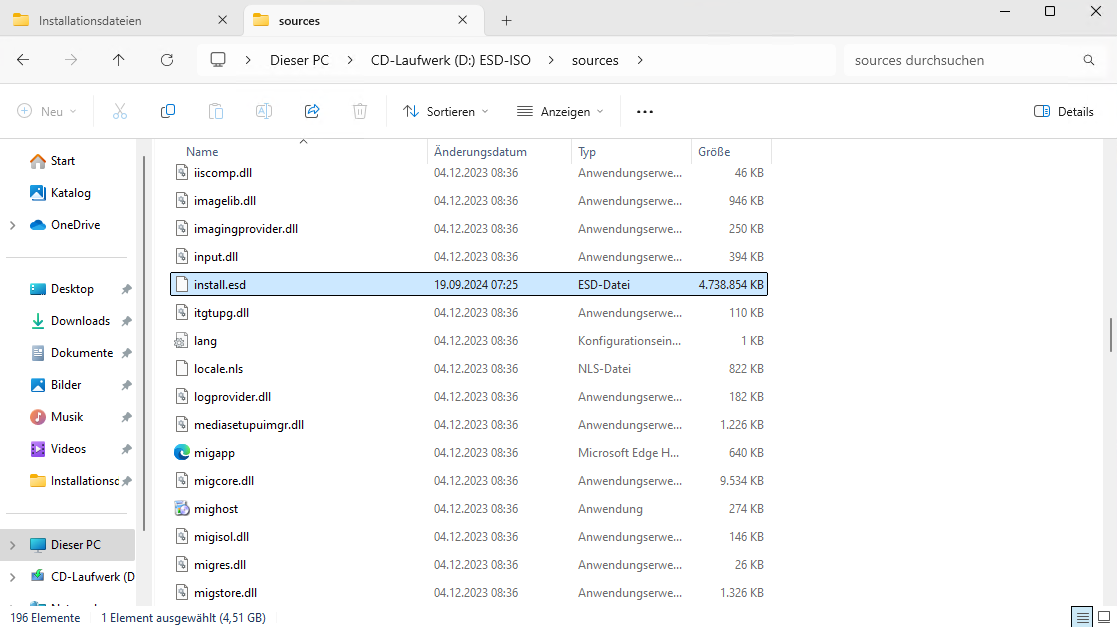Click the Copy icon in toolbar
Screen dimensions: 1117x627
(x=168, y=111)
